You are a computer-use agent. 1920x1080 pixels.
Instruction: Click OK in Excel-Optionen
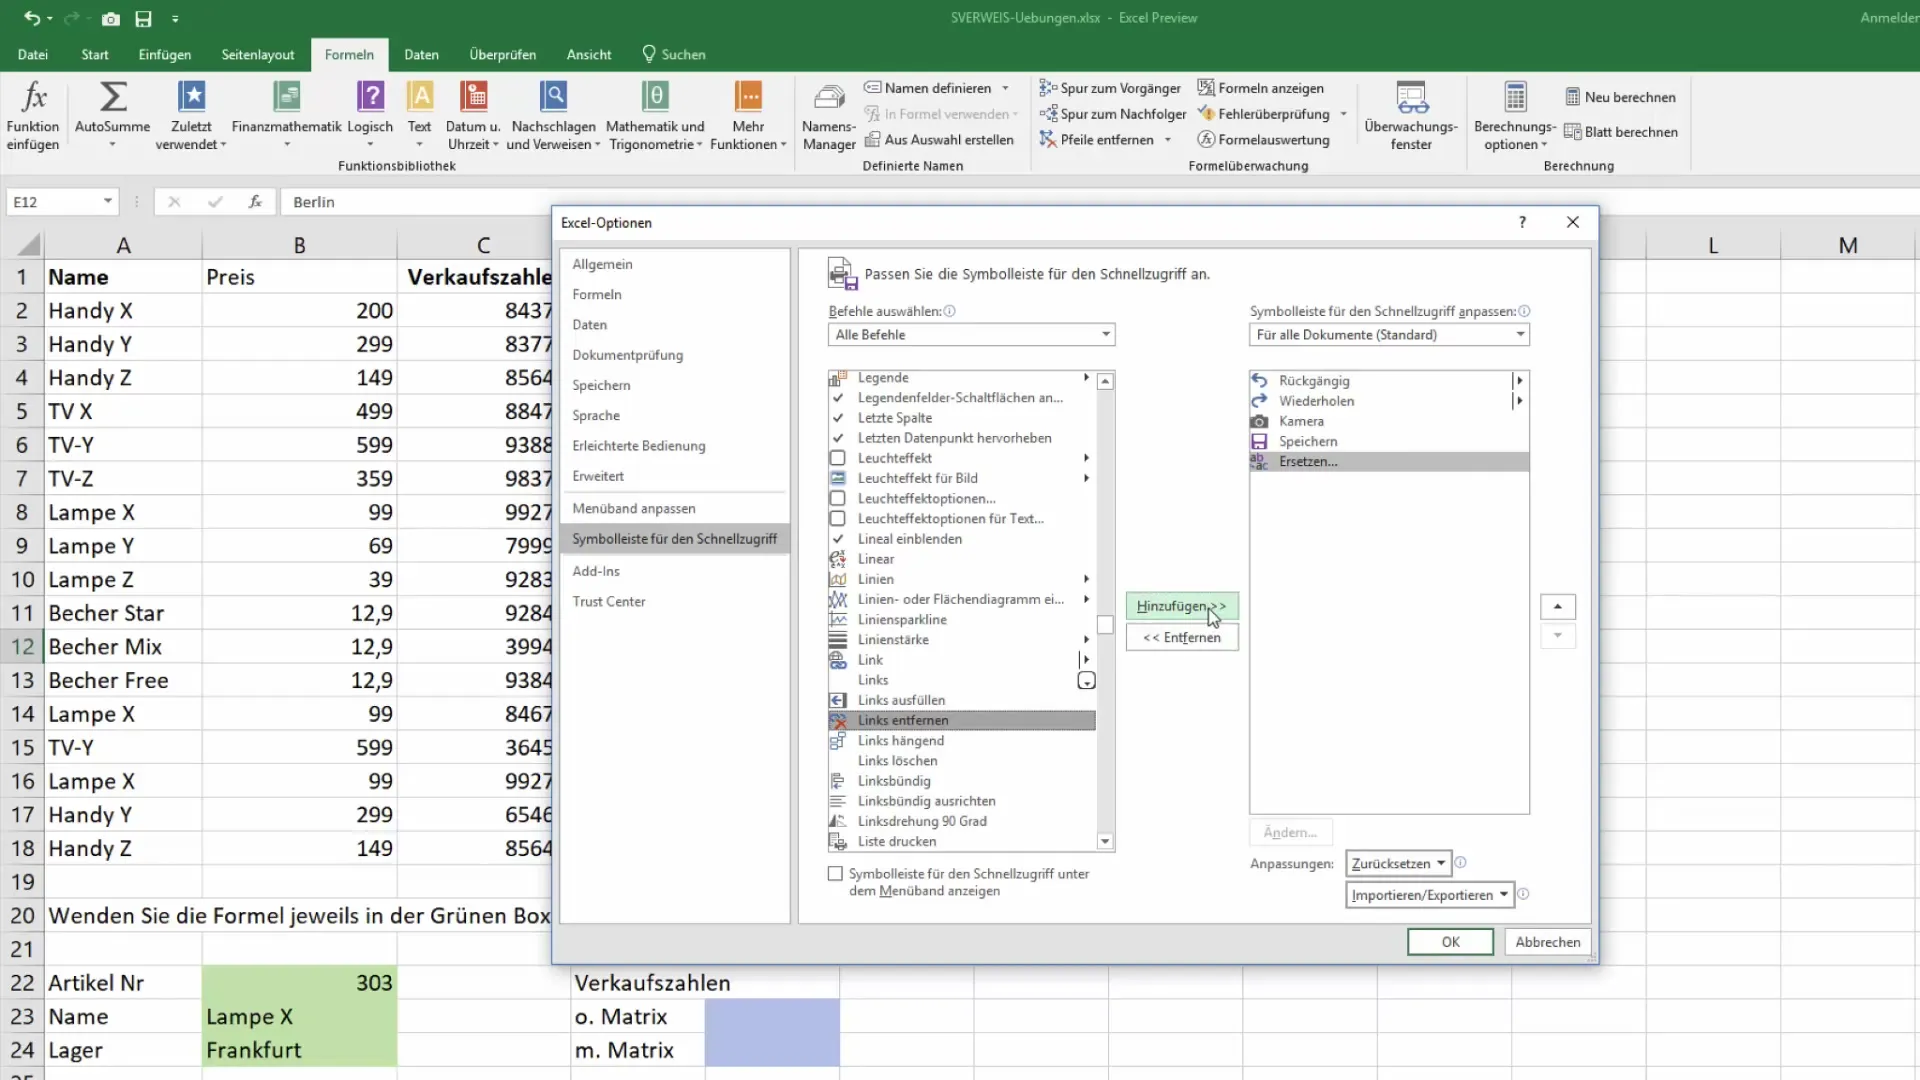click(x=1450, y=942)
